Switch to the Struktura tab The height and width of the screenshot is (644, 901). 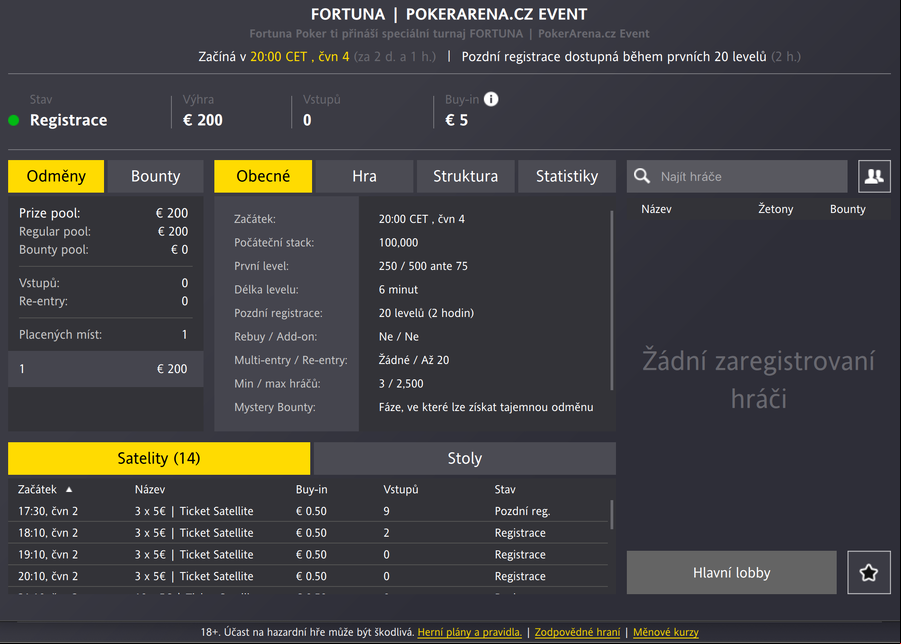tap(465, 176)
